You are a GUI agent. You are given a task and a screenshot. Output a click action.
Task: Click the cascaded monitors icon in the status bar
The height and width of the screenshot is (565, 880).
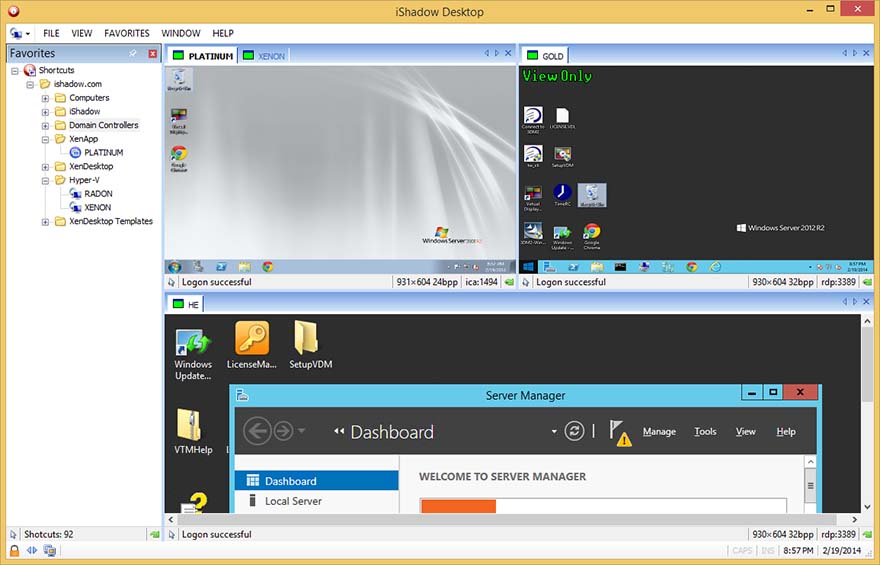[50, 550]
